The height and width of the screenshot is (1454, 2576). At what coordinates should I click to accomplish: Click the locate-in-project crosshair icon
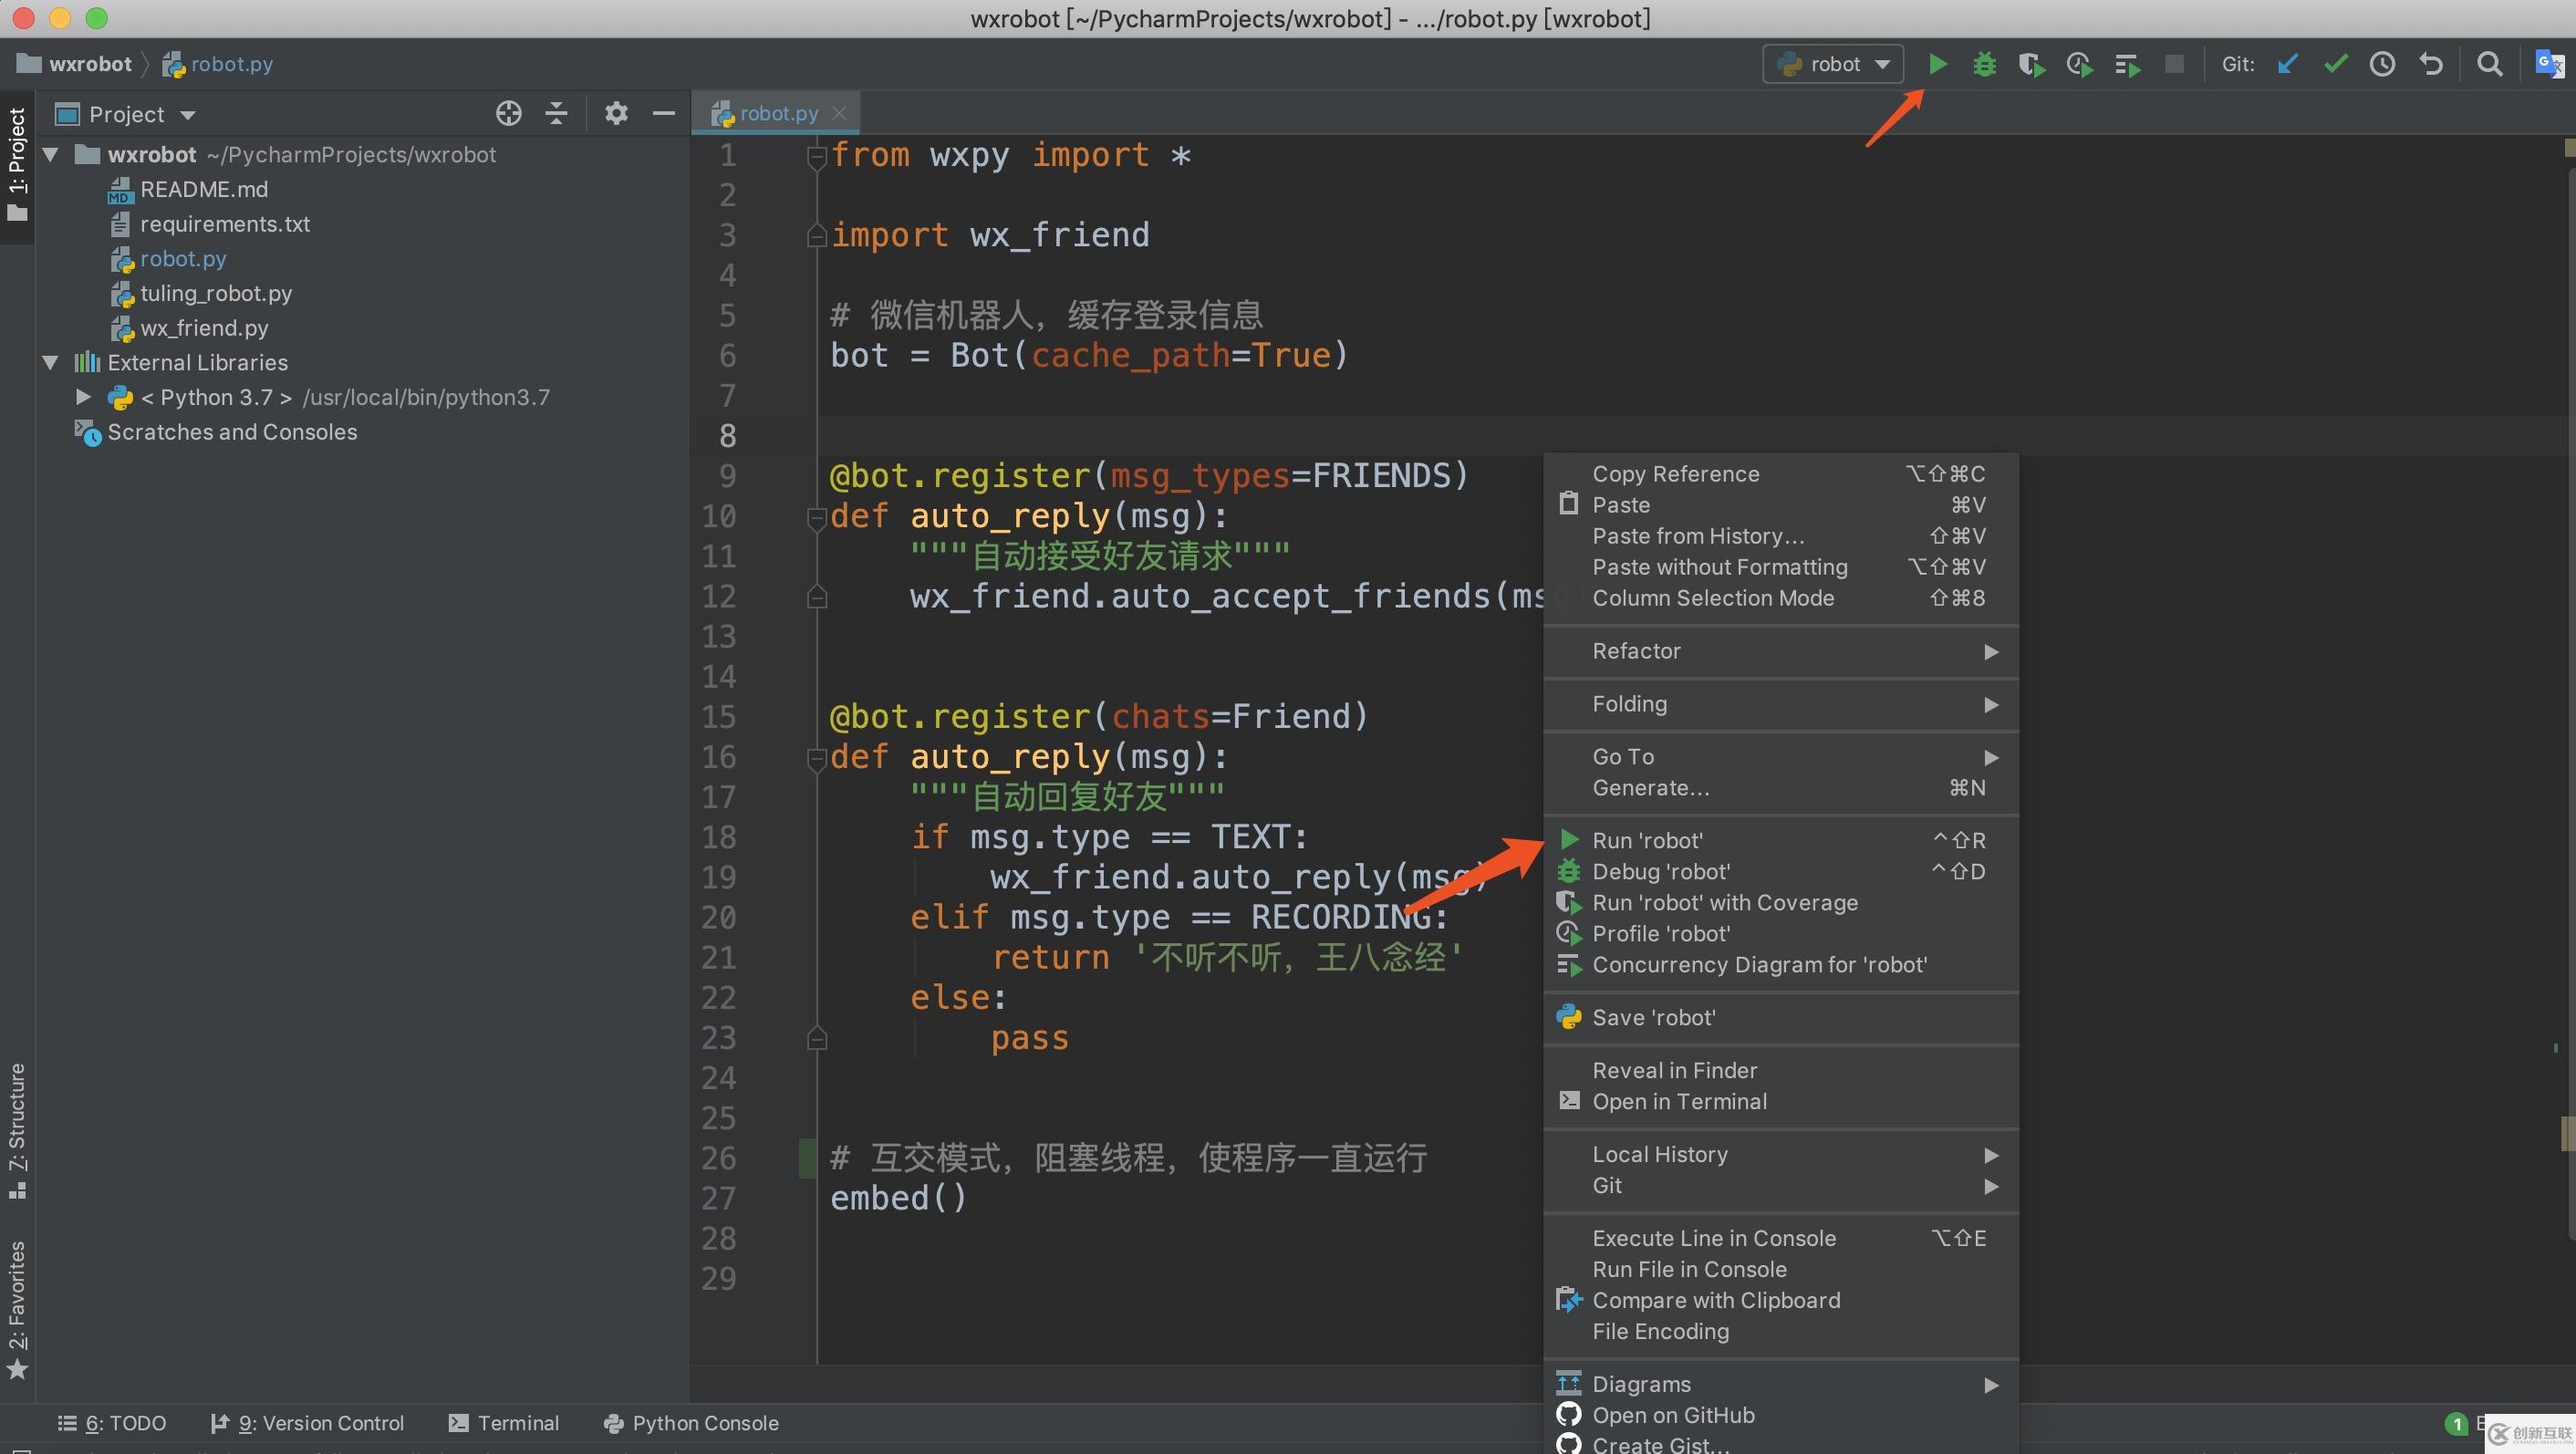tap(508, 114)
